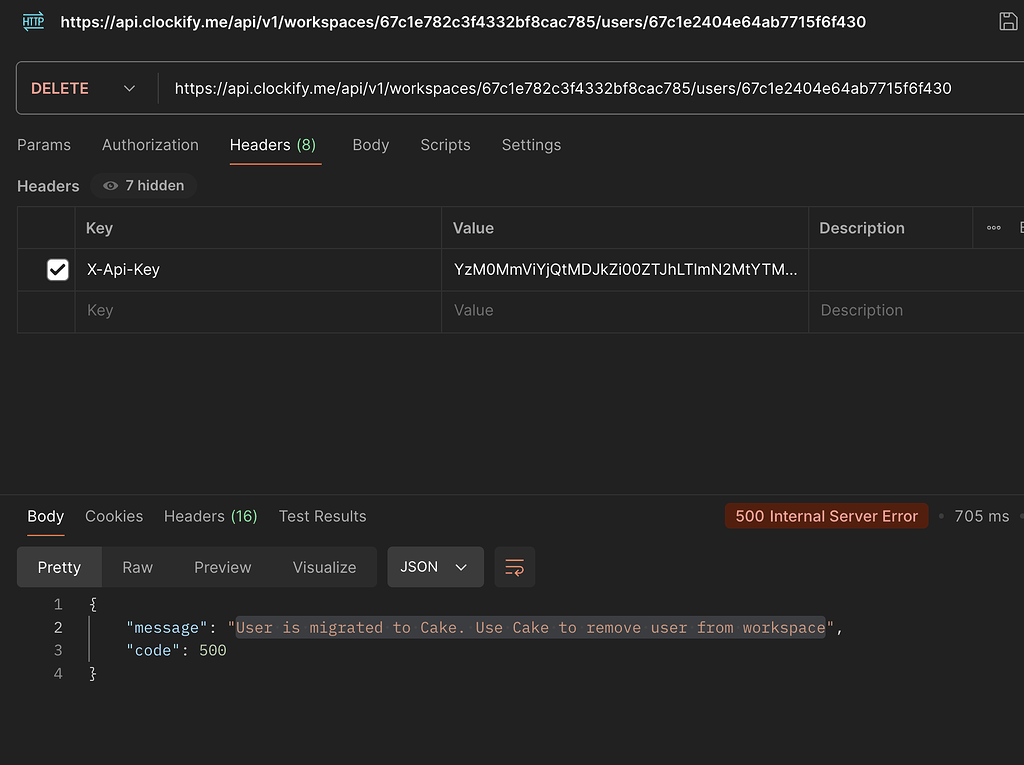Open the Params tab
Viewport: 1024px width, 765px height.
pyautogui.click(x=44, y=145)
